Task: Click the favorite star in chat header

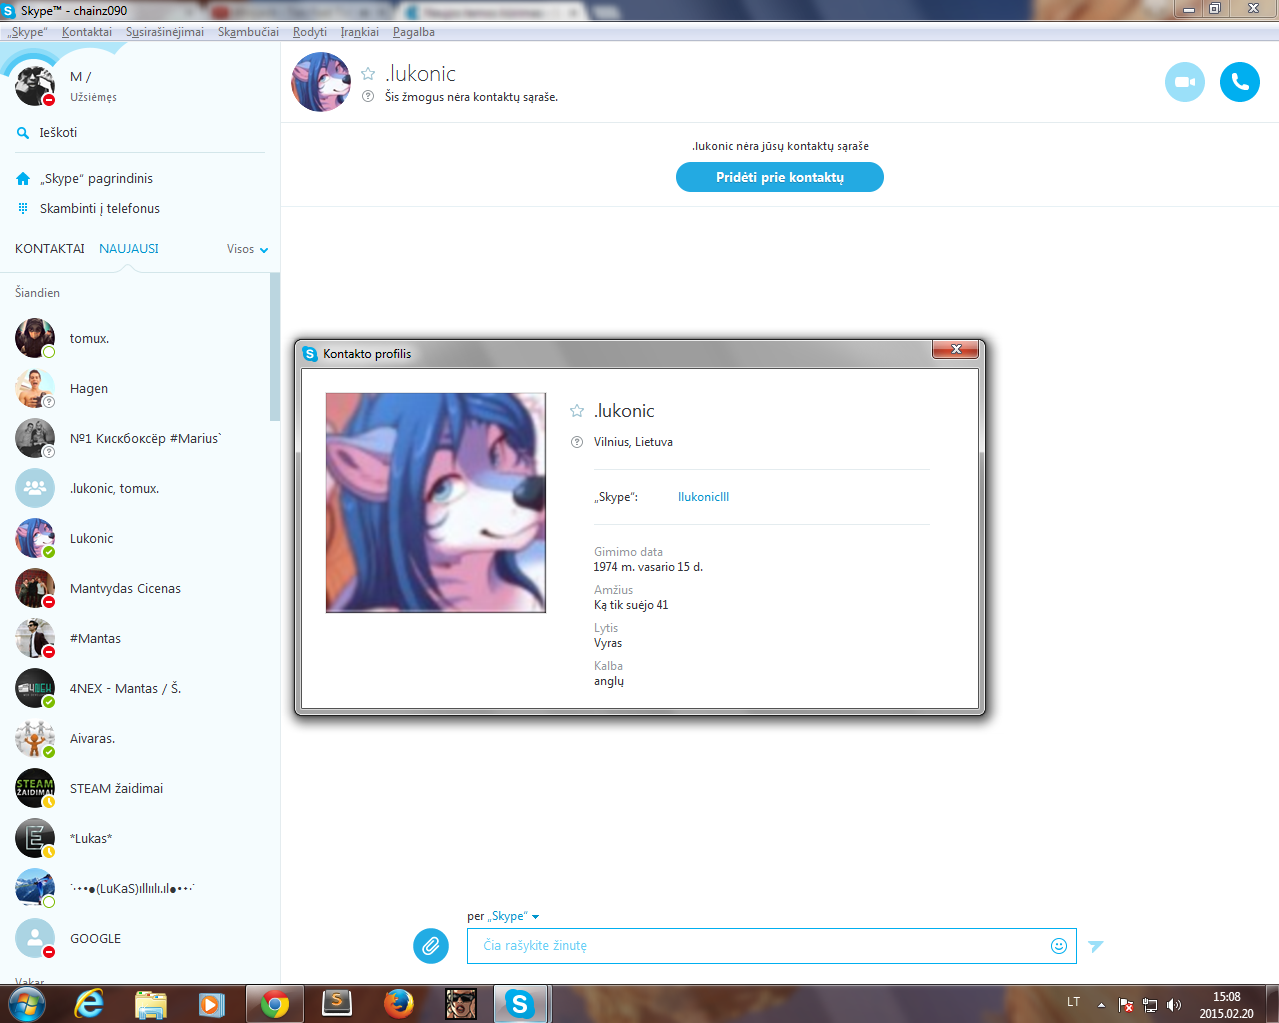Action: [x=368, y=74]
